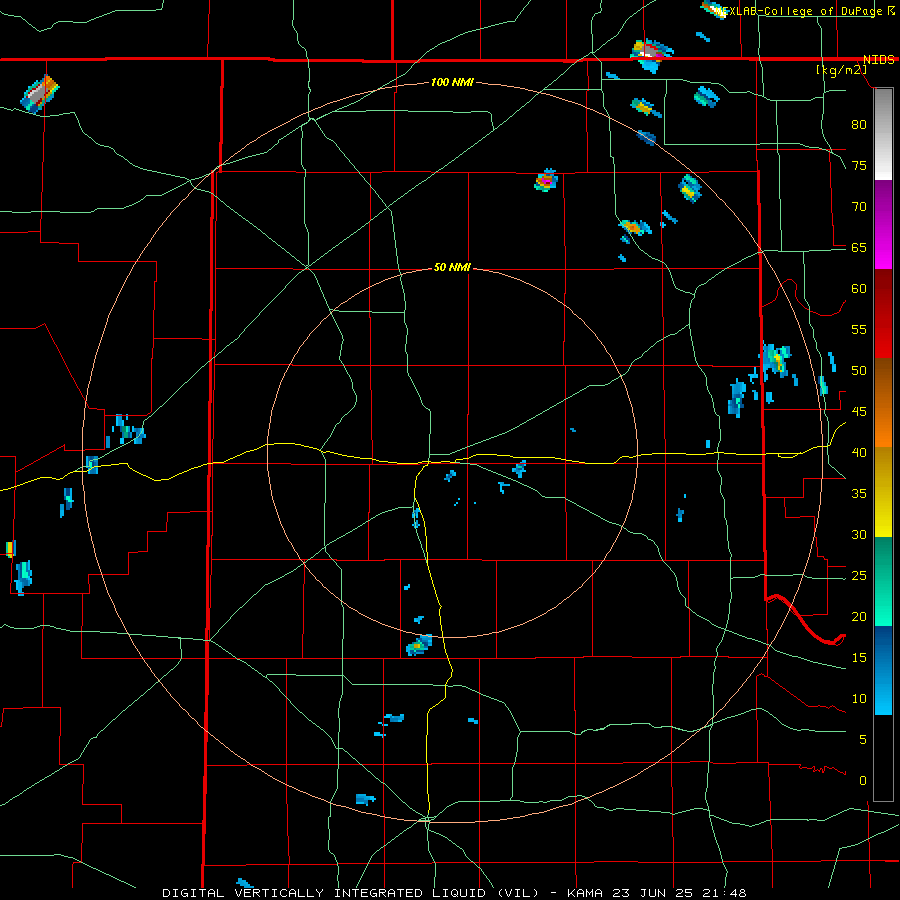
Task: Click the dark red band of the color scale
Action: click(883, 313)
